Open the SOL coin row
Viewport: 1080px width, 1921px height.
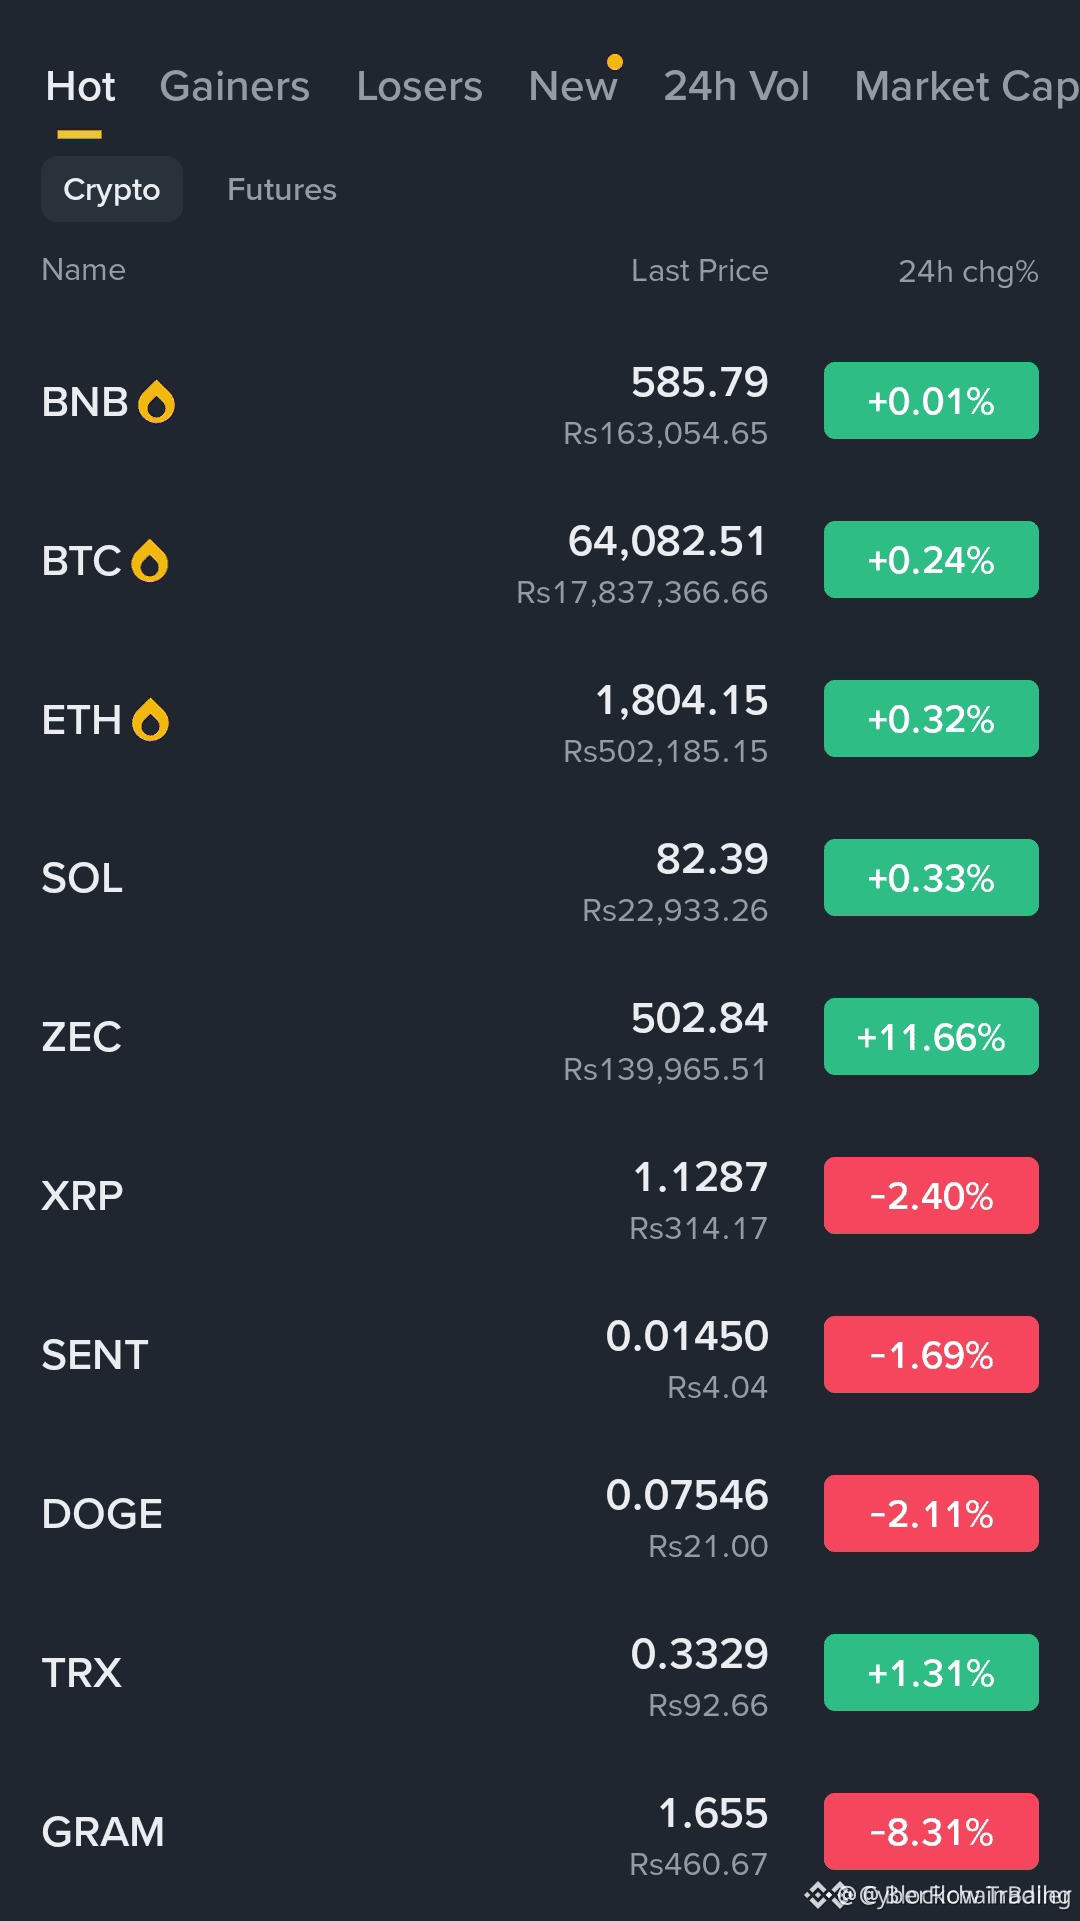pos(540,879)
